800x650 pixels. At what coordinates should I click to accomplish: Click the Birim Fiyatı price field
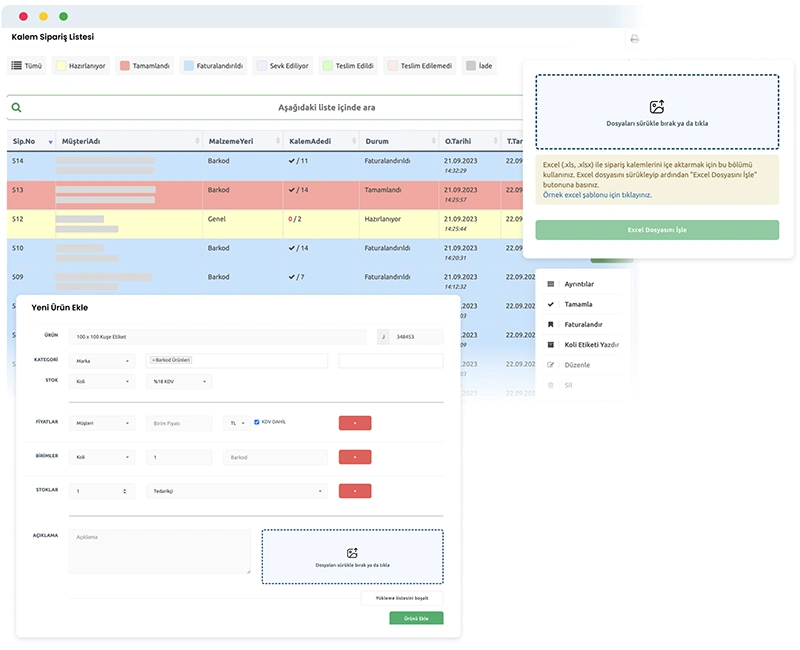tap(179, 423)
